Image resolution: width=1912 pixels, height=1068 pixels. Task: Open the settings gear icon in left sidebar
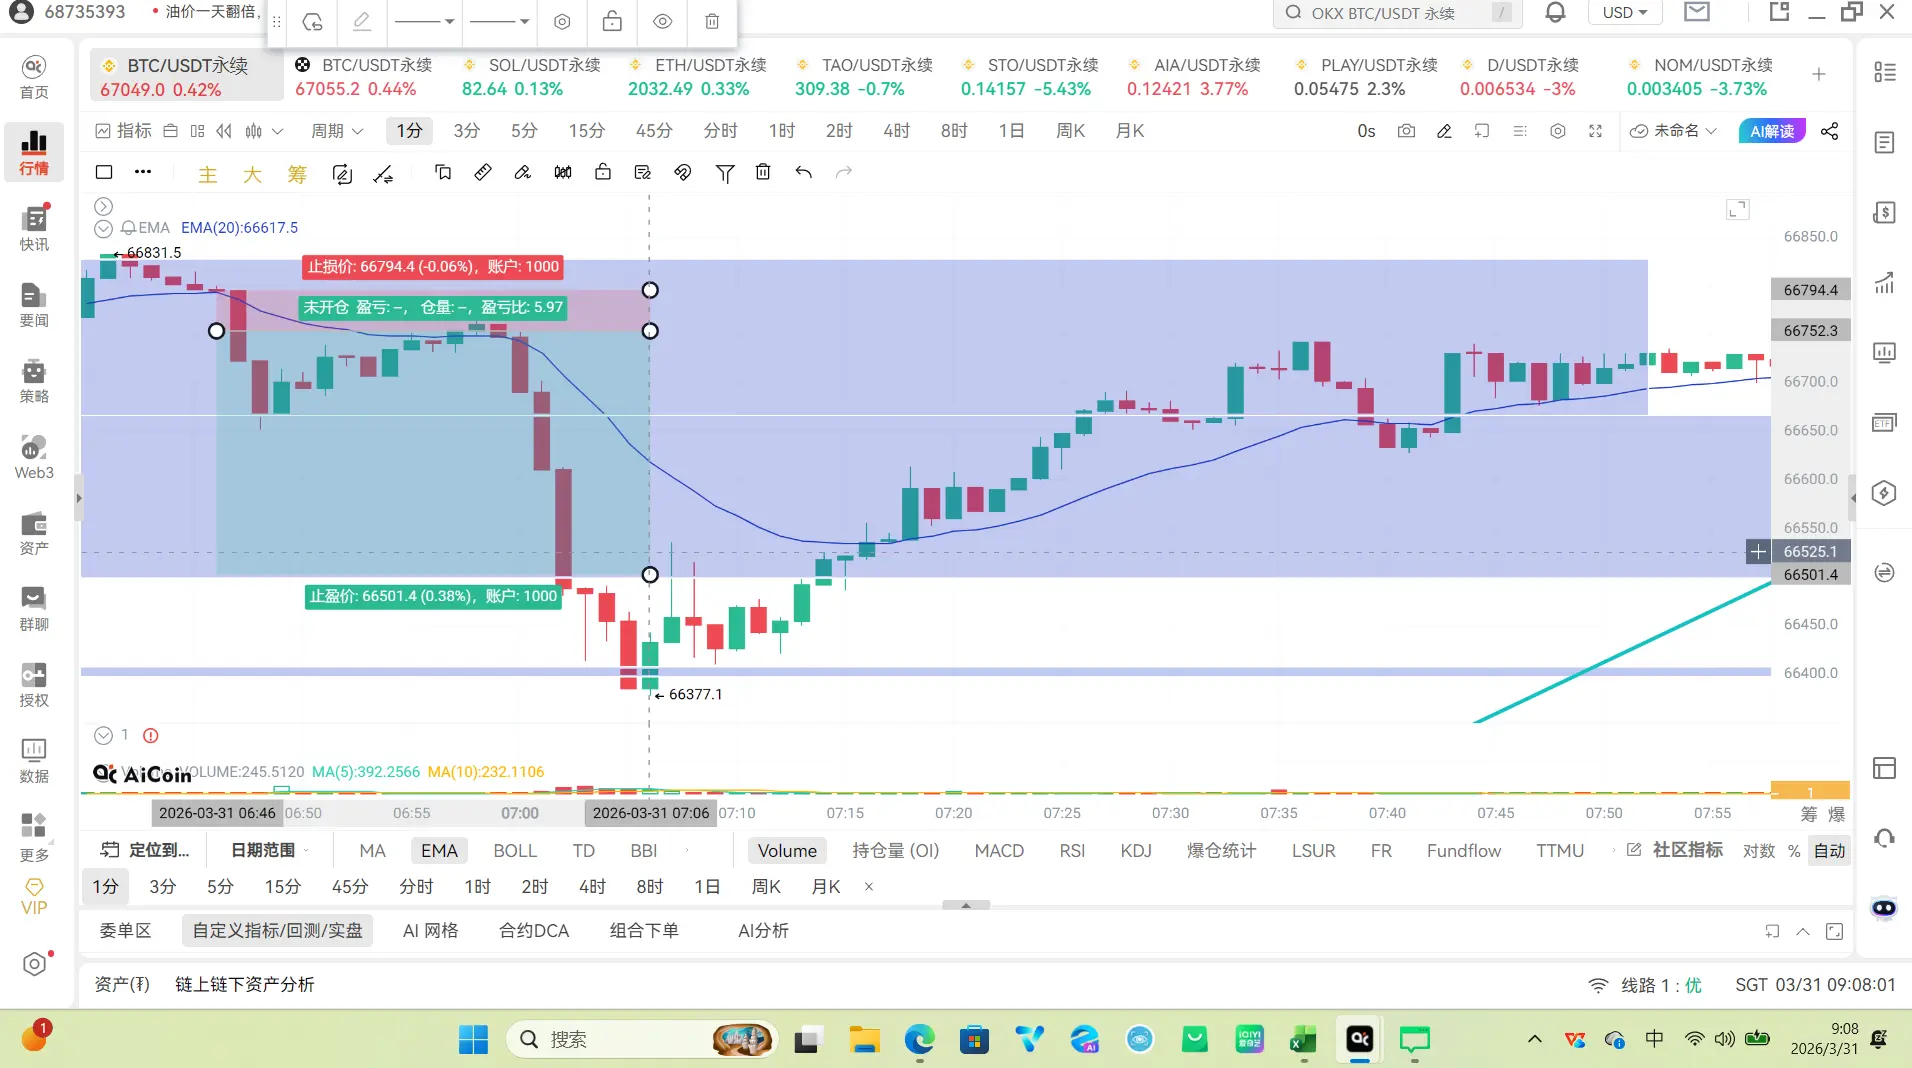tap(34, 964)
